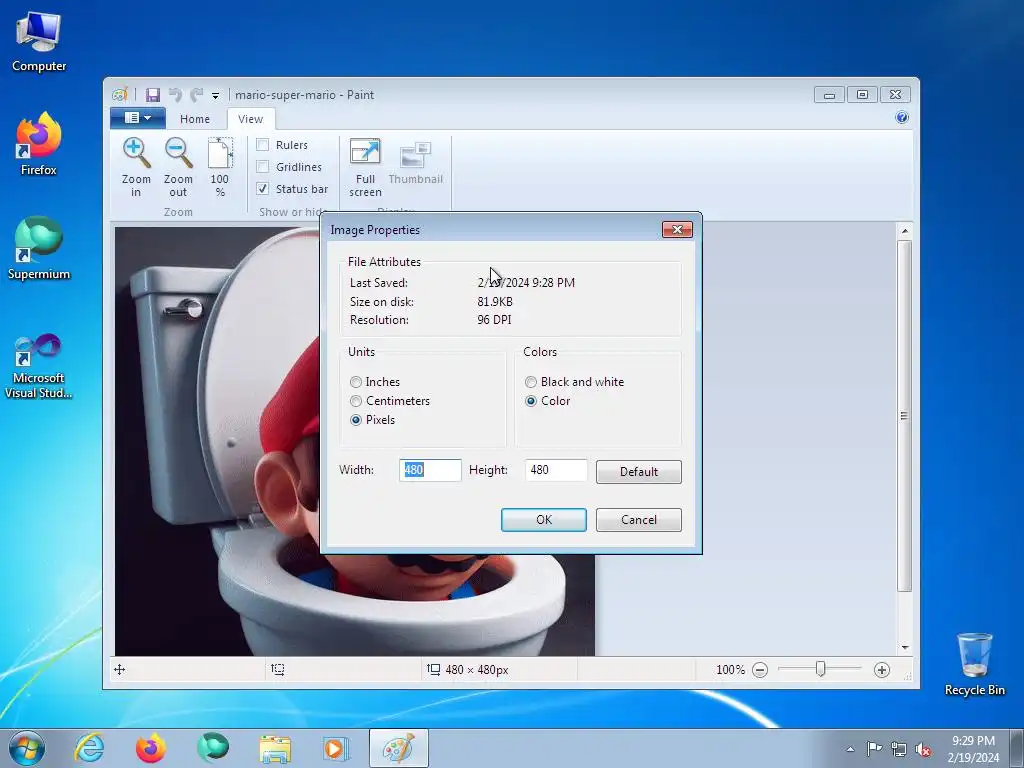This screenshot has width=1024, height=768.
Task: Click the Show desktop strip at taskbar end
Action: (x=1017, y=748)
